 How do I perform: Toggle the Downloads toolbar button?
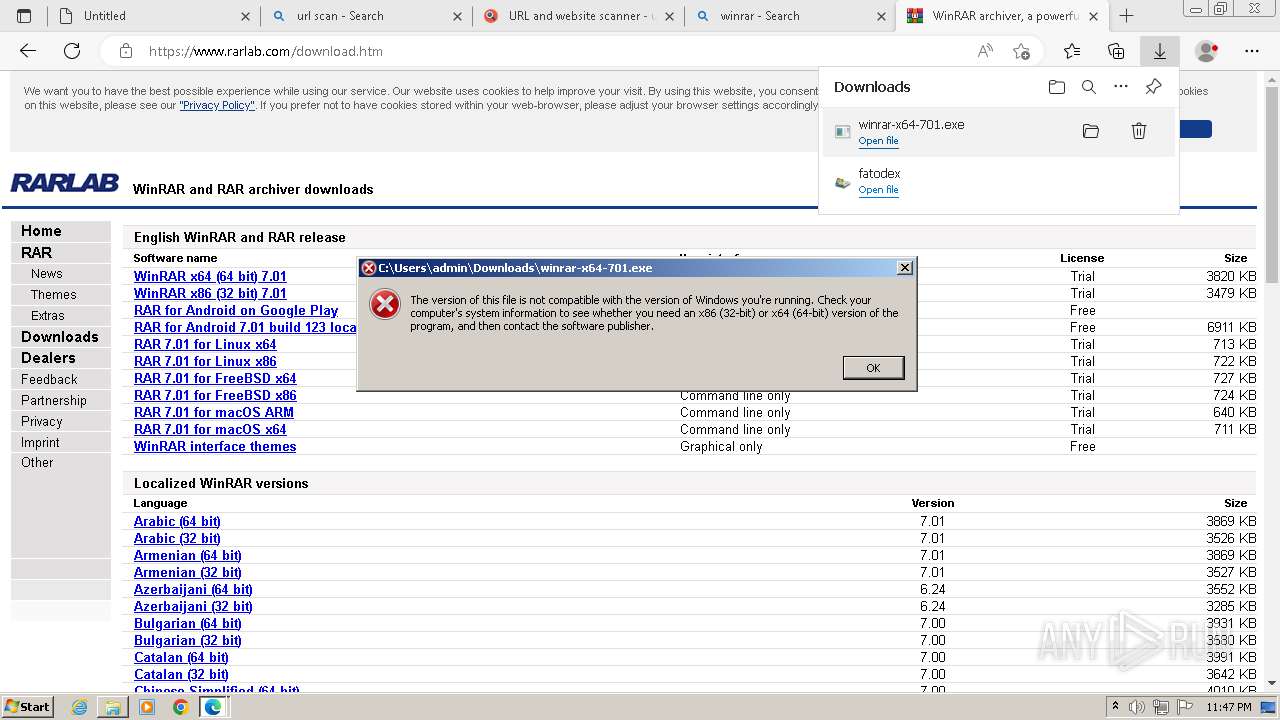[x=1160, y=51]
